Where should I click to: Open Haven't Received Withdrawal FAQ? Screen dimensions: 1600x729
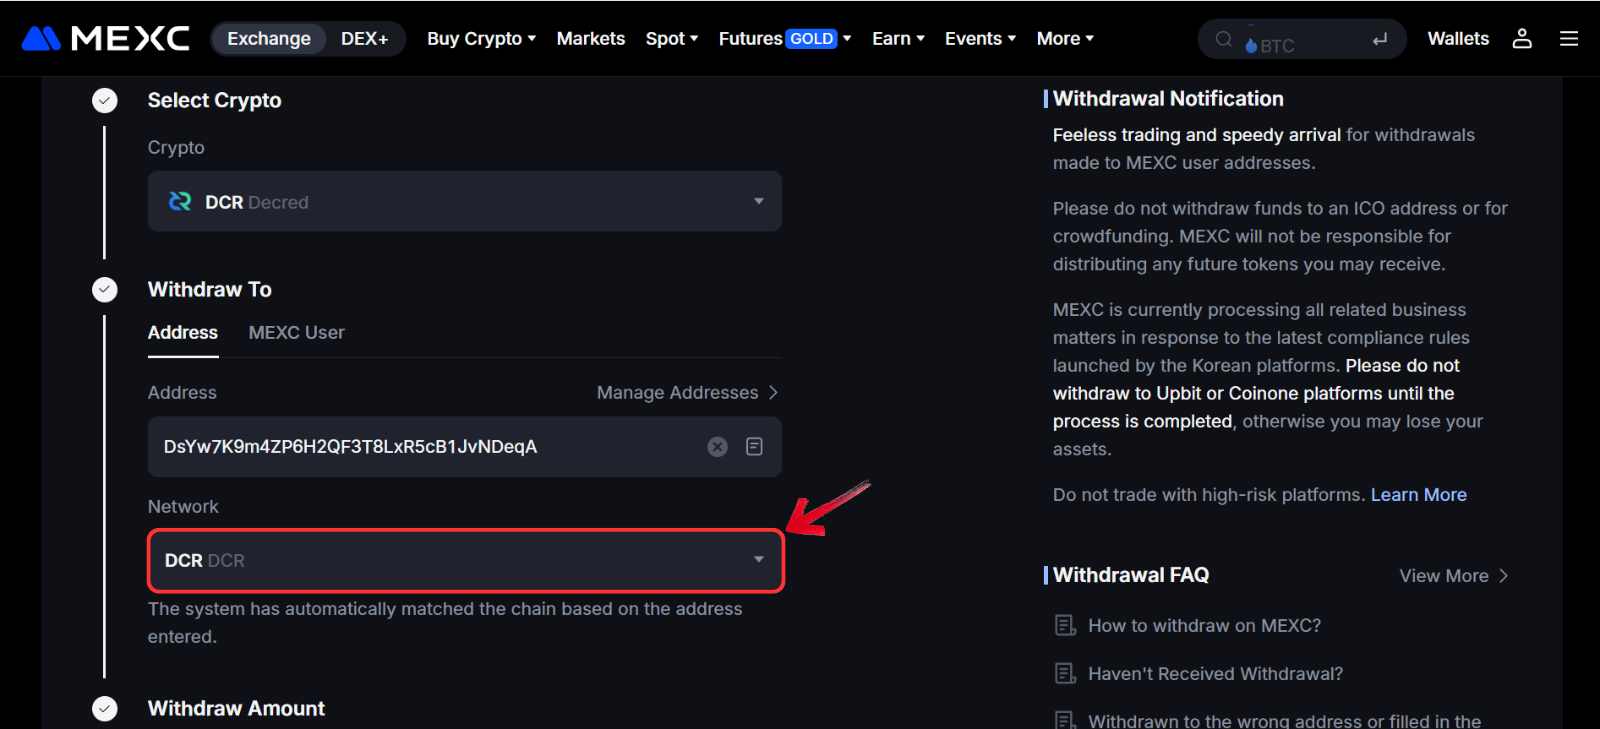(1215, 674)
